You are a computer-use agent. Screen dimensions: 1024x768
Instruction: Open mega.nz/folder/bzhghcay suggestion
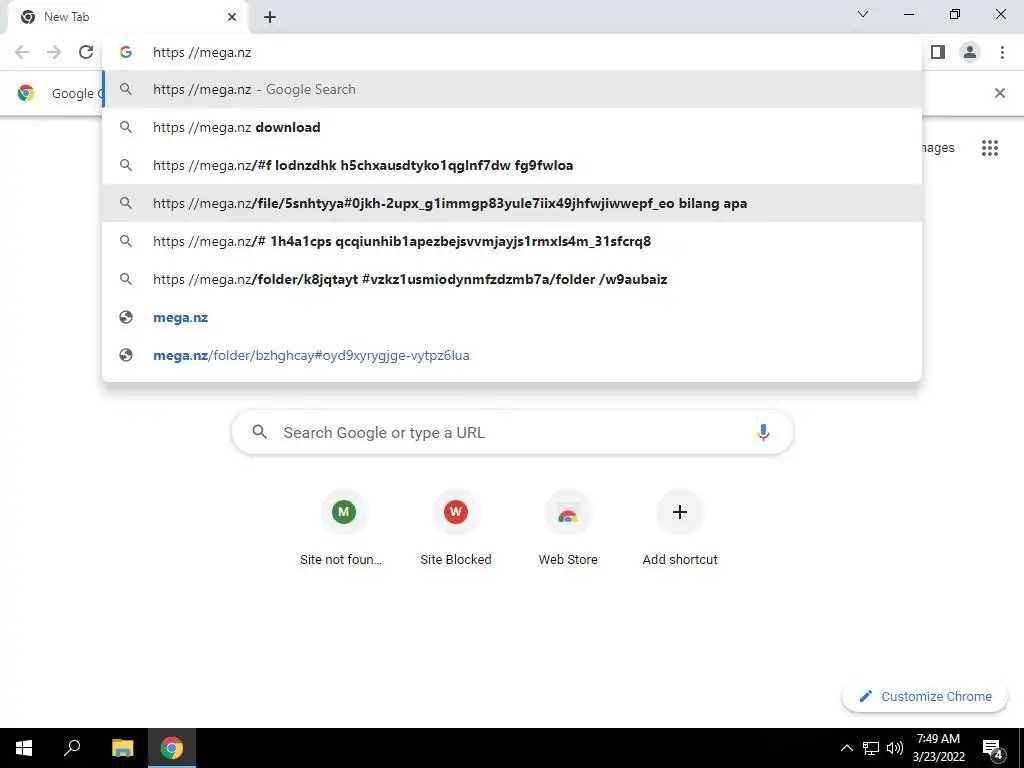coord(512,355)
